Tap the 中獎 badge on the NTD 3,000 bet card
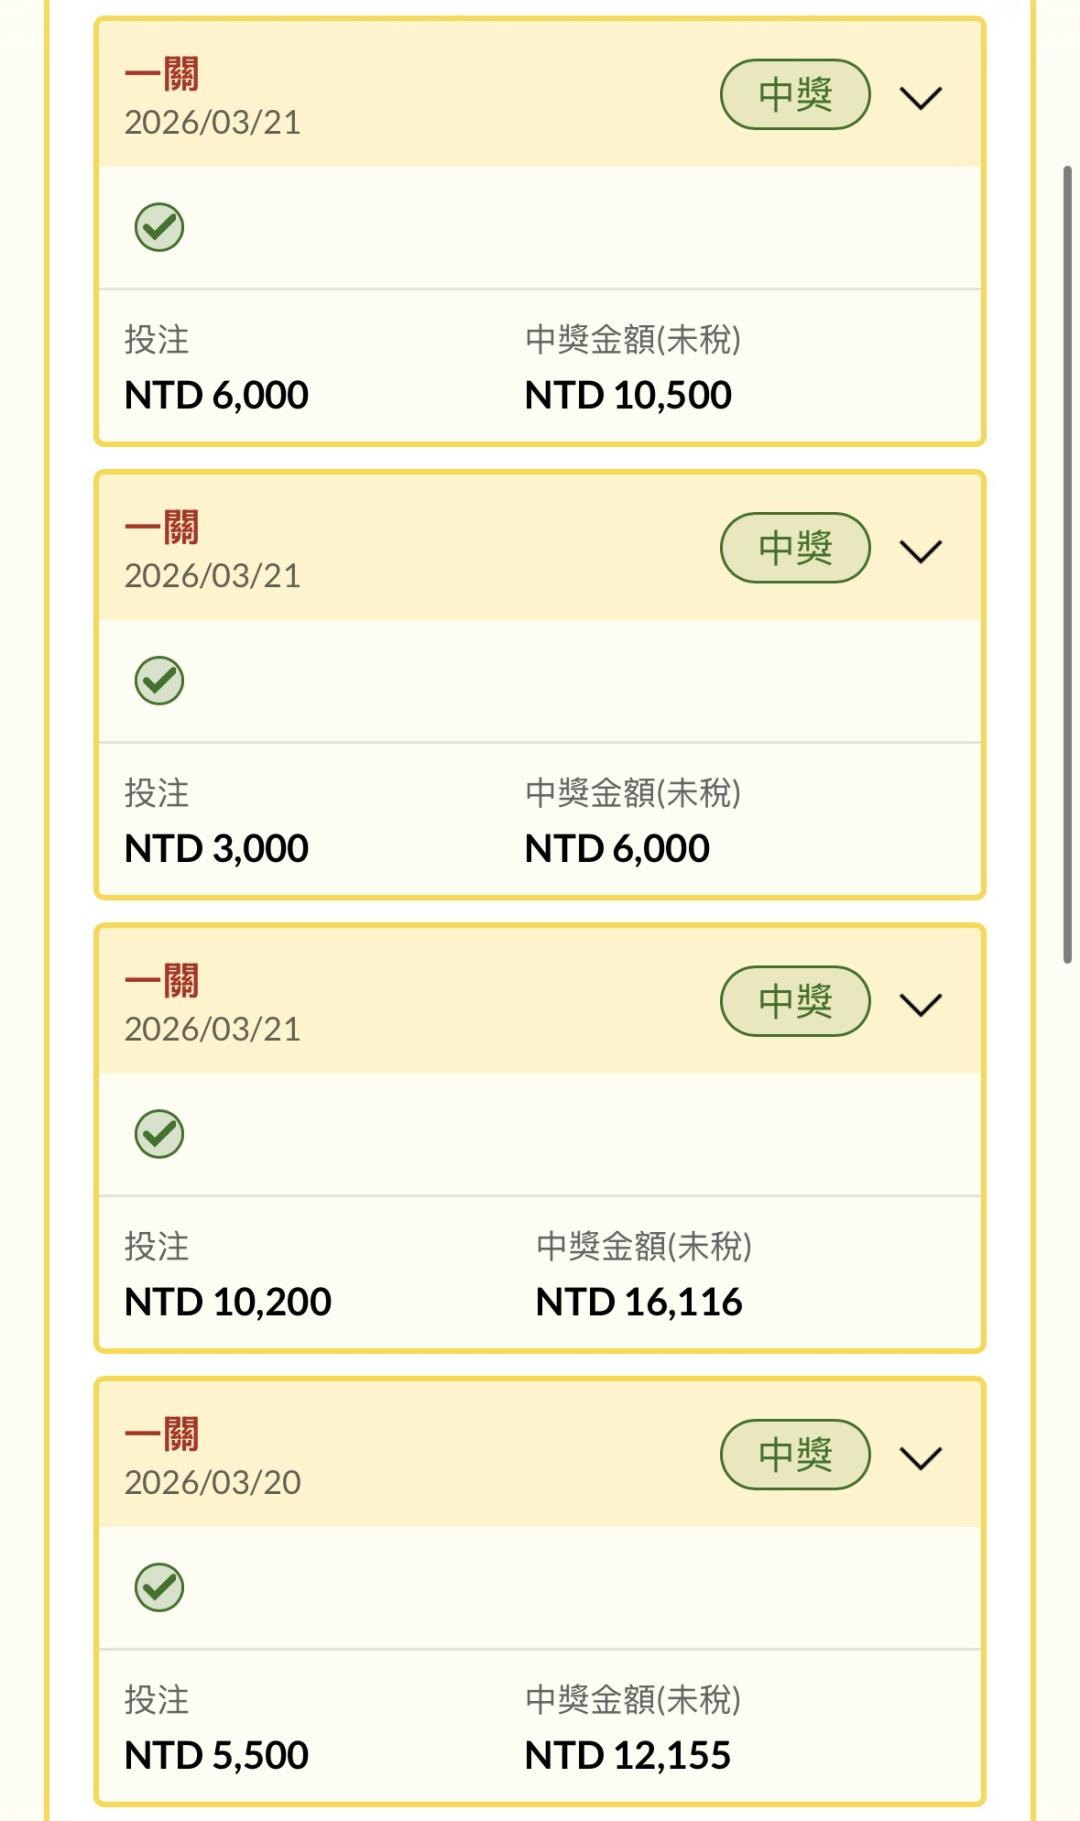 pos(795,548)
